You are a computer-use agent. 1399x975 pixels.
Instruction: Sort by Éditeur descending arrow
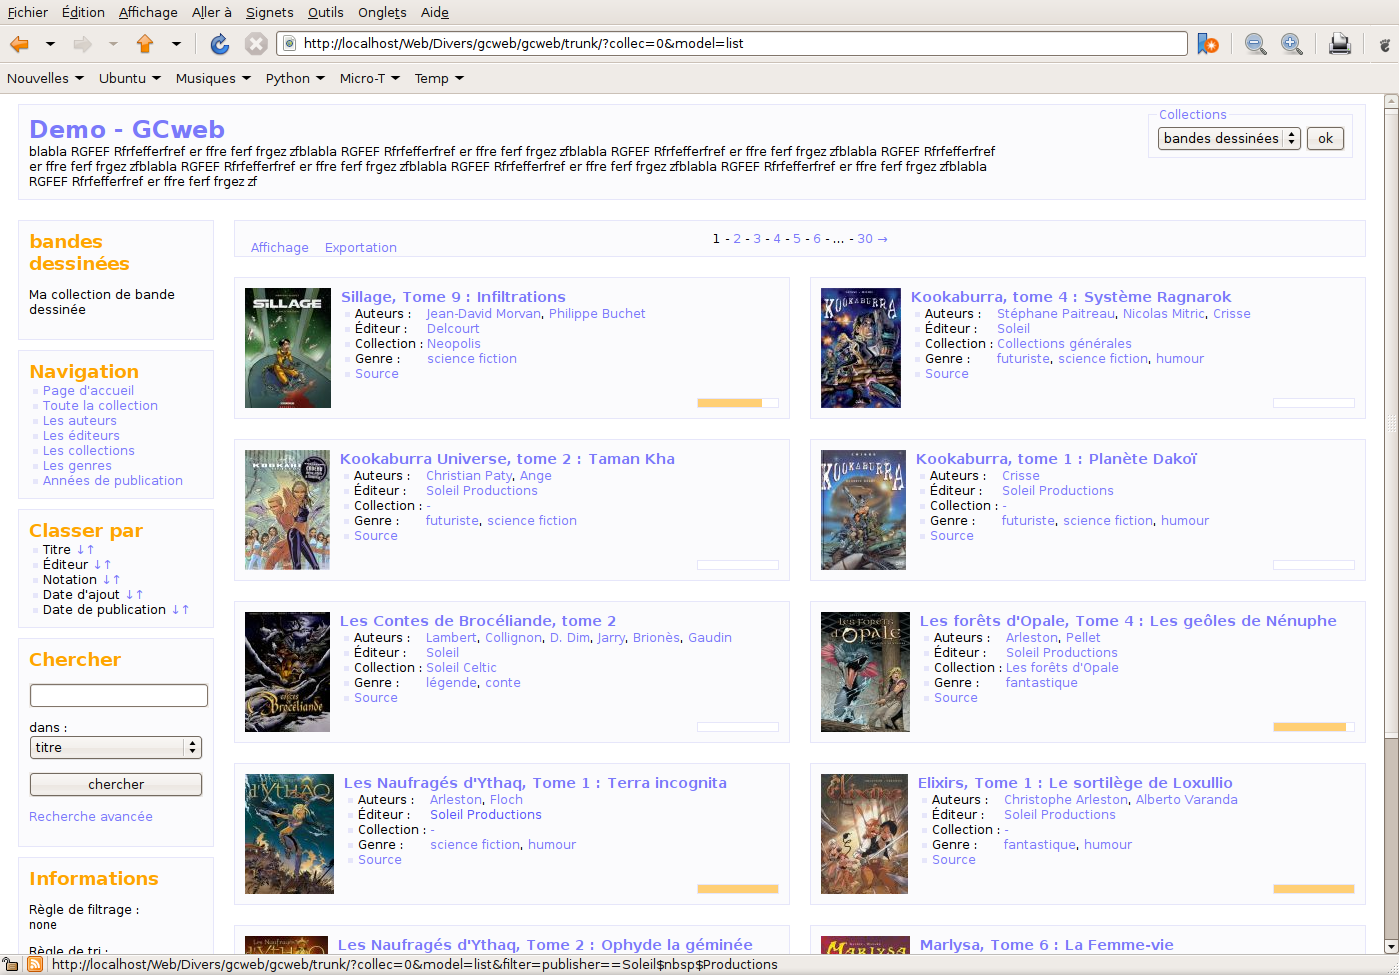click(x=98, y=565)
